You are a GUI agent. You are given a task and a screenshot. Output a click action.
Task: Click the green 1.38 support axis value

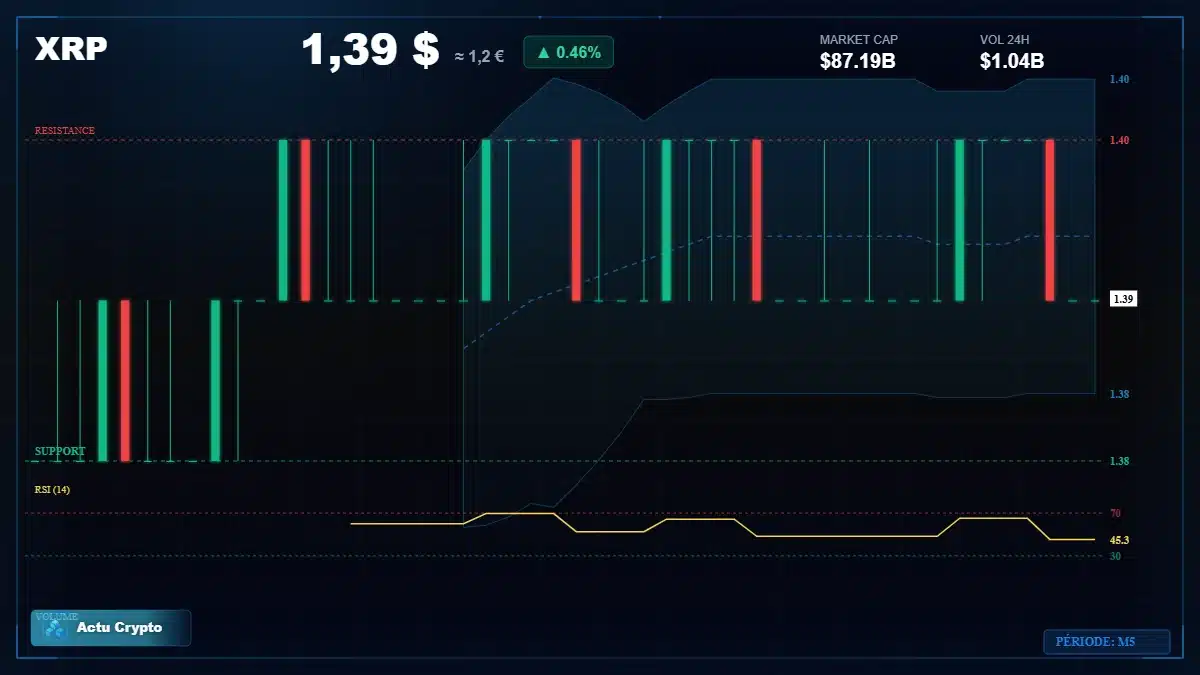(1119, 461)
